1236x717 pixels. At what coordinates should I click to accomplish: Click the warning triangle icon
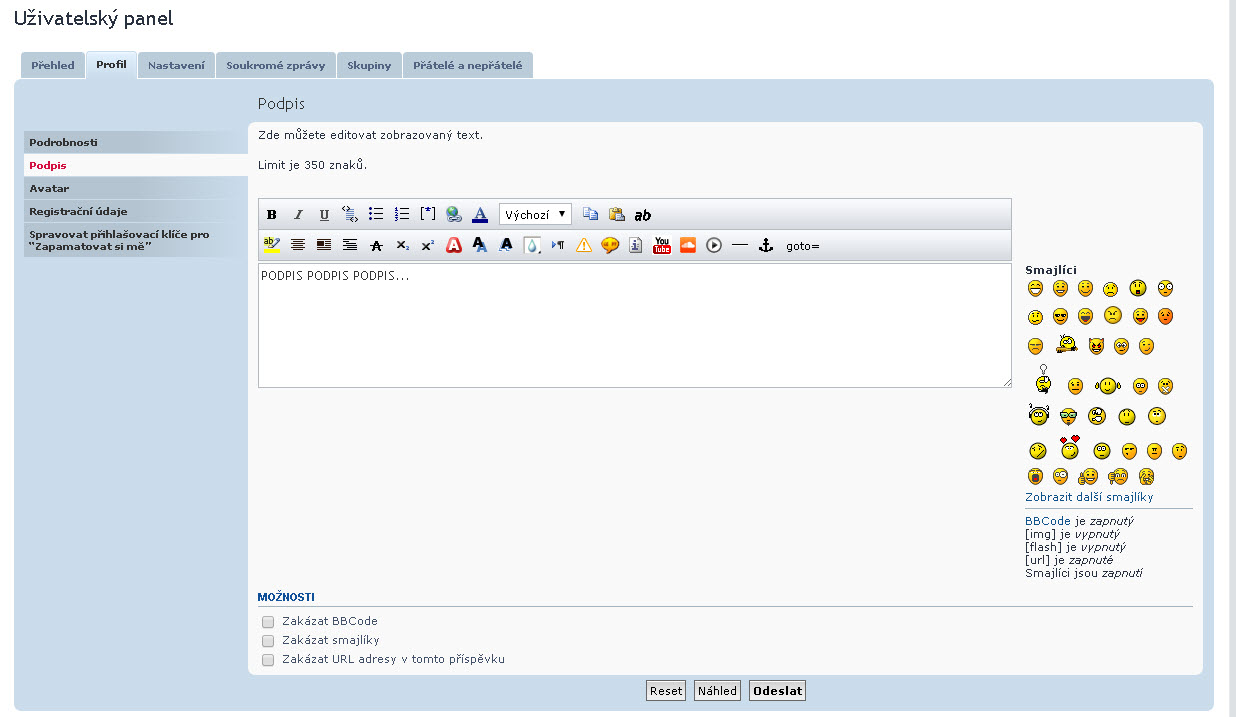(x=584, y=245)
